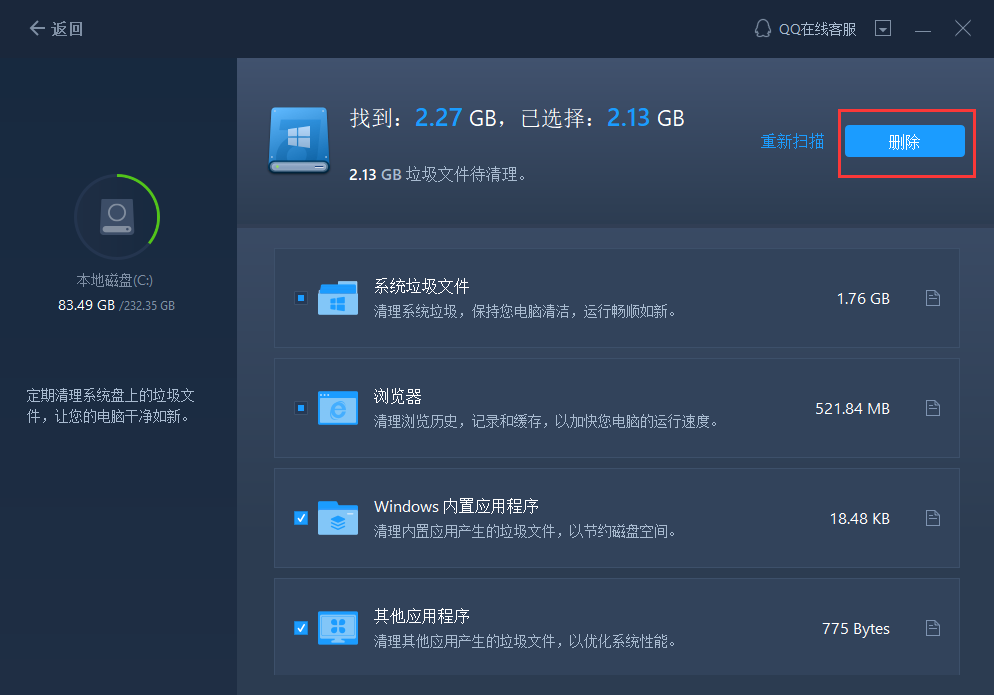
Task: Click the Windows 内置应用程序 folder icon
Action: click(338, 518)
